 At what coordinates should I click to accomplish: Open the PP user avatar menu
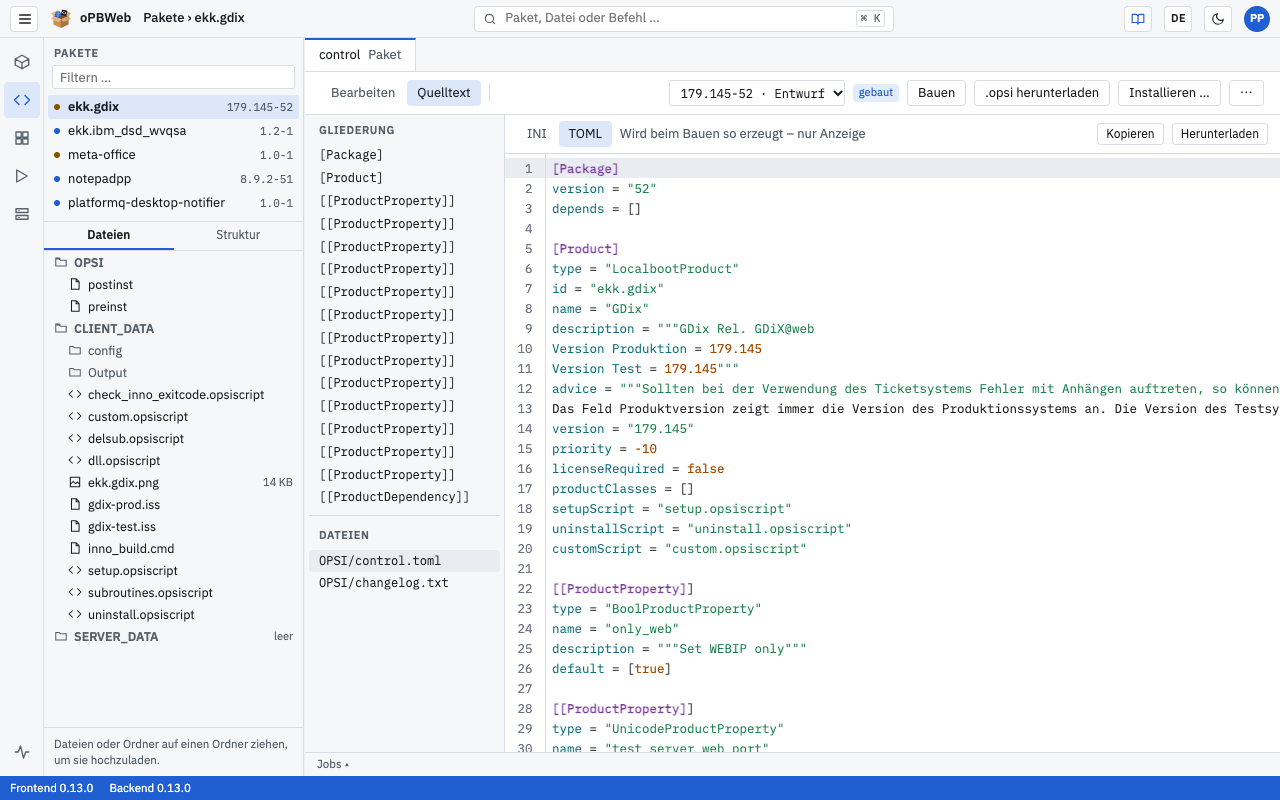(x=1257, y=18)
